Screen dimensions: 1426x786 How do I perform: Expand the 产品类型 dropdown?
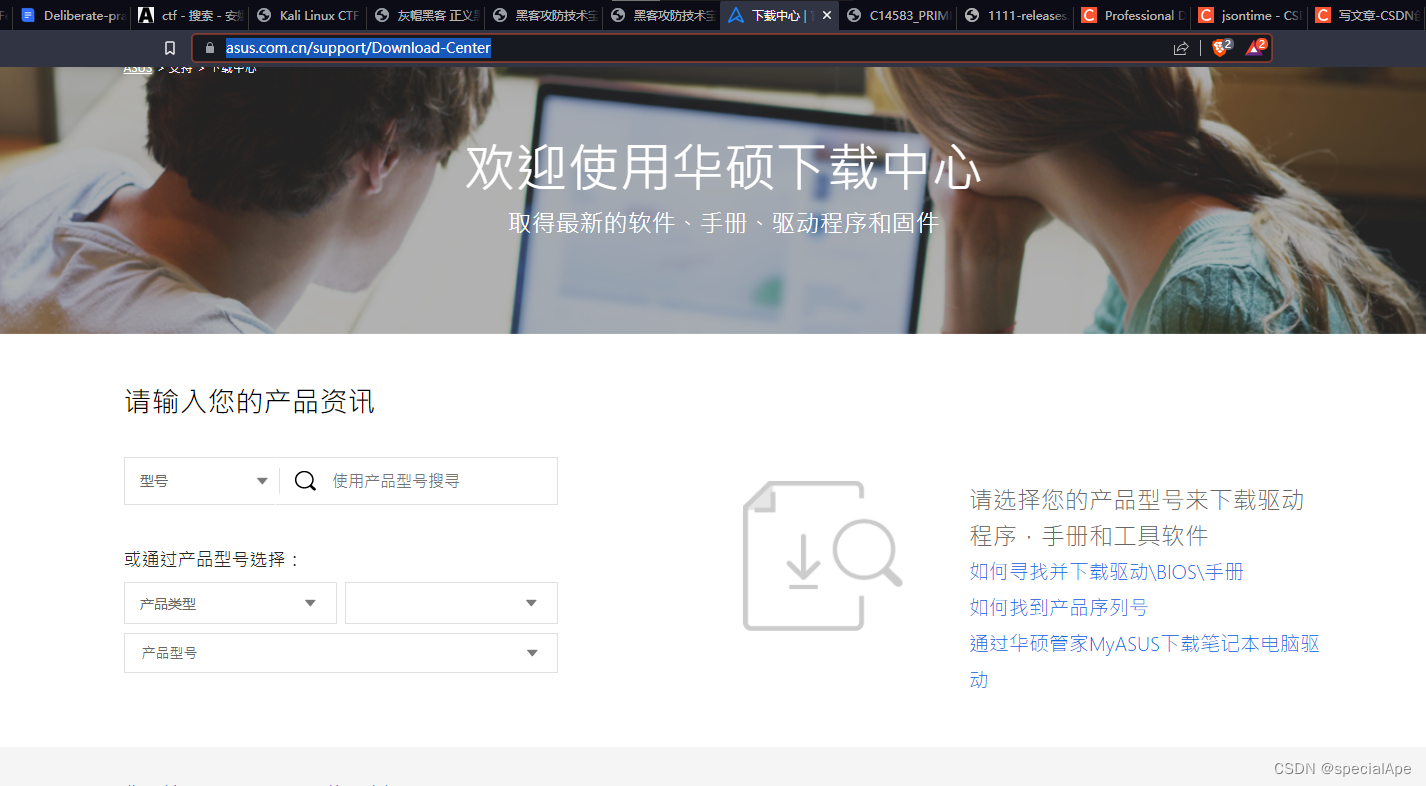pyautogui.click(x=230, y=603)
